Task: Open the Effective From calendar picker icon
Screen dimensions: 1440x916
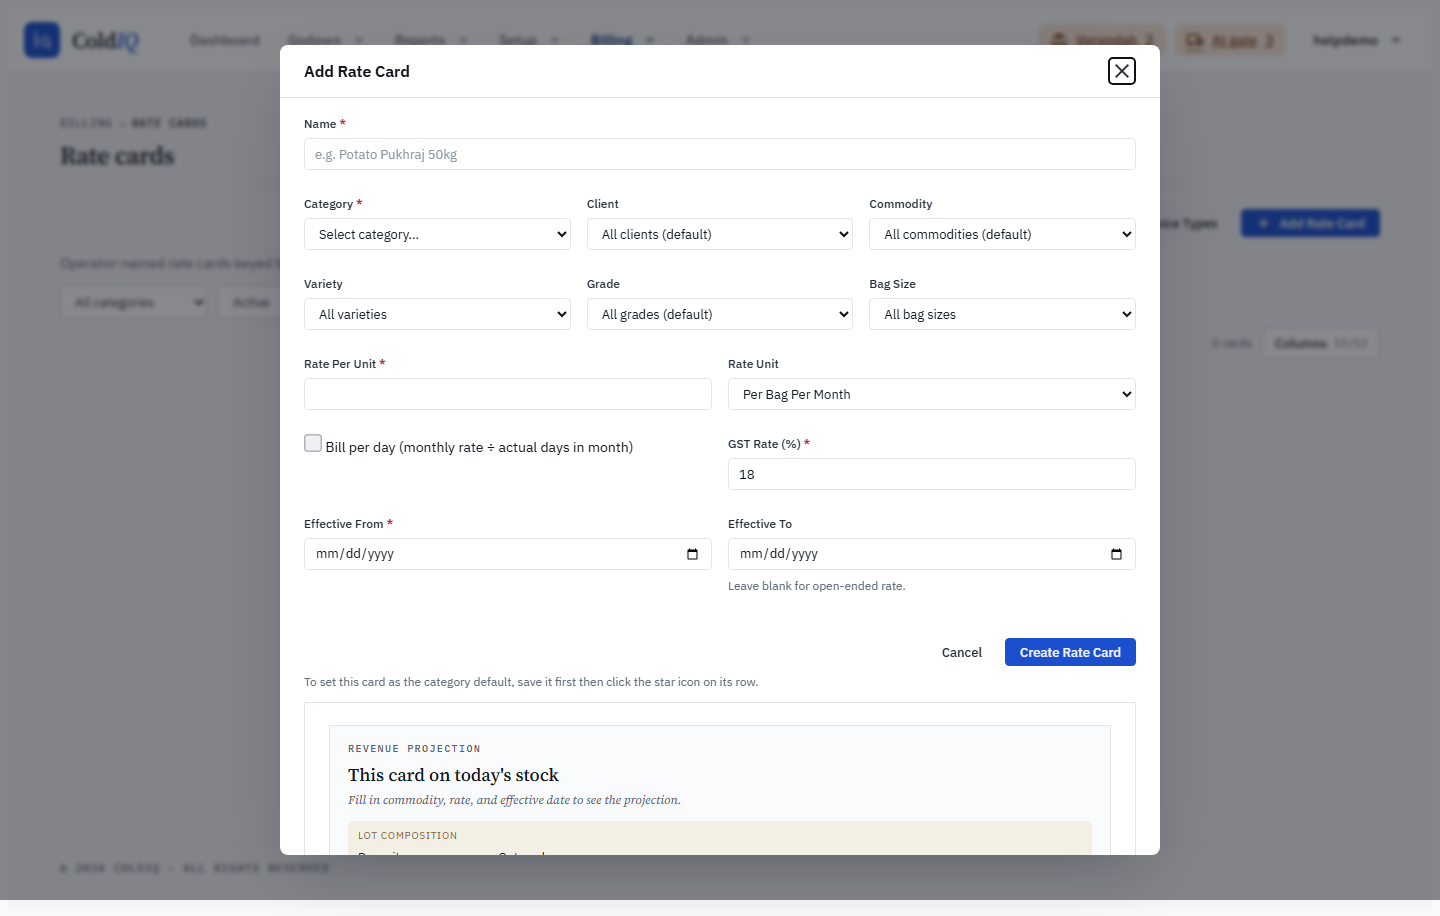Action: (692, 554)
